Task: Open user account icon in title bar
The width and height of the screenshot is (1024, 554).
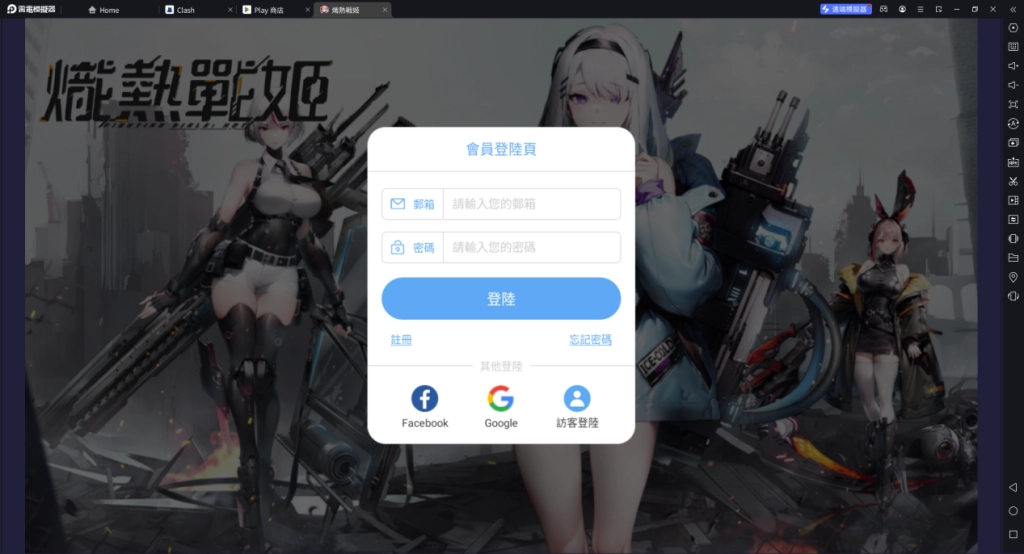Action: [x=902, y=9]
